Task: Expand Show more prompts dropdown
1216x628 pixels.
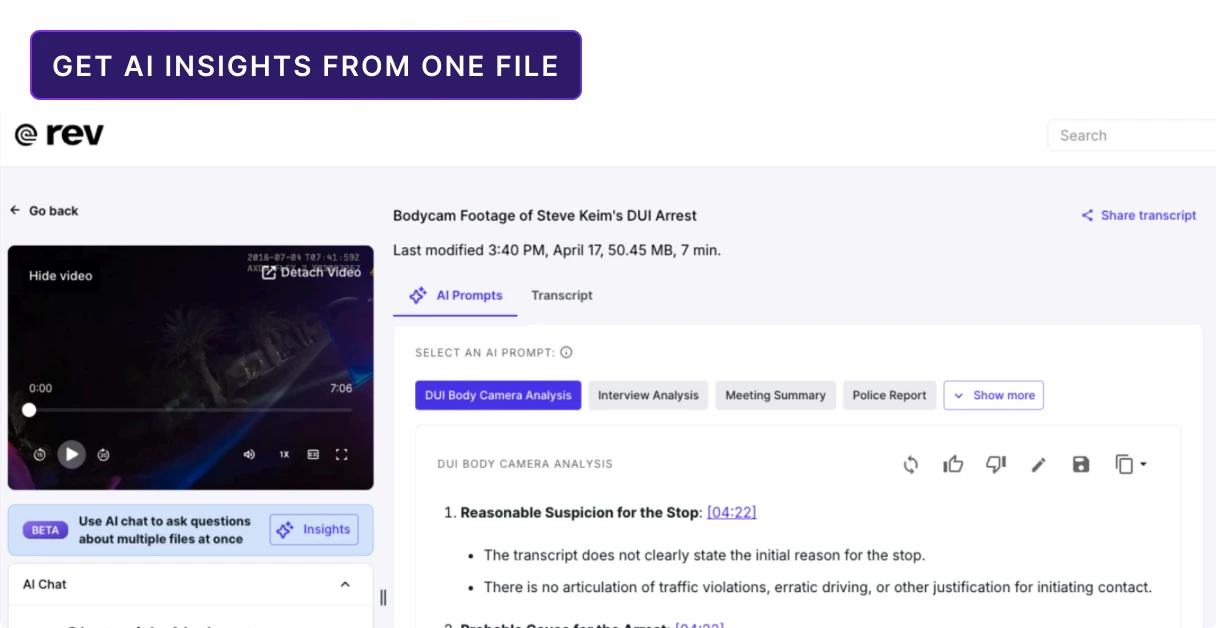Action: 994,395
